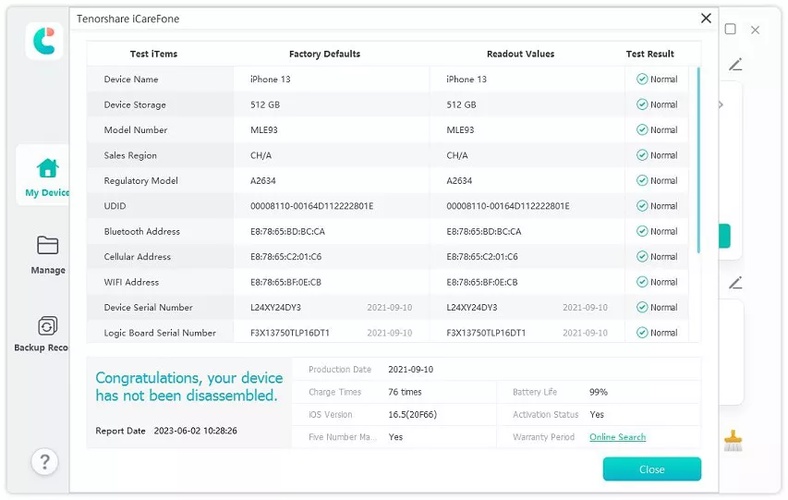Close the main iCareFone window behind

(755, 30)
